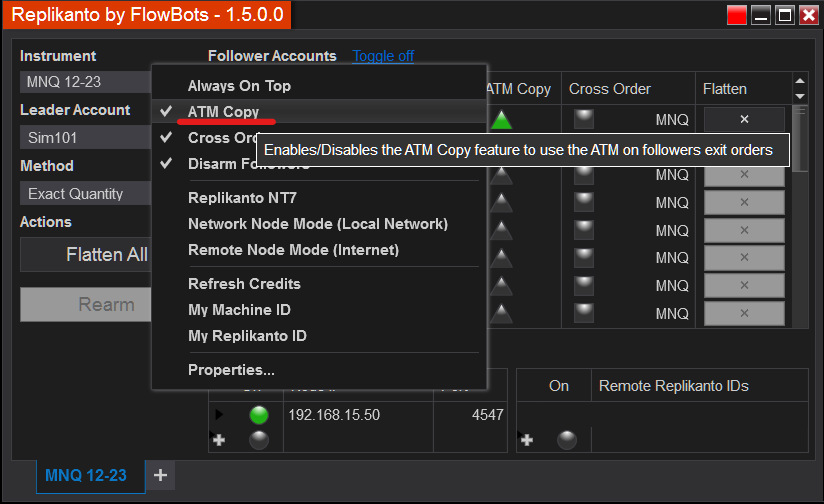Toggle last row Cross Order indicator

tap(584, 313)
